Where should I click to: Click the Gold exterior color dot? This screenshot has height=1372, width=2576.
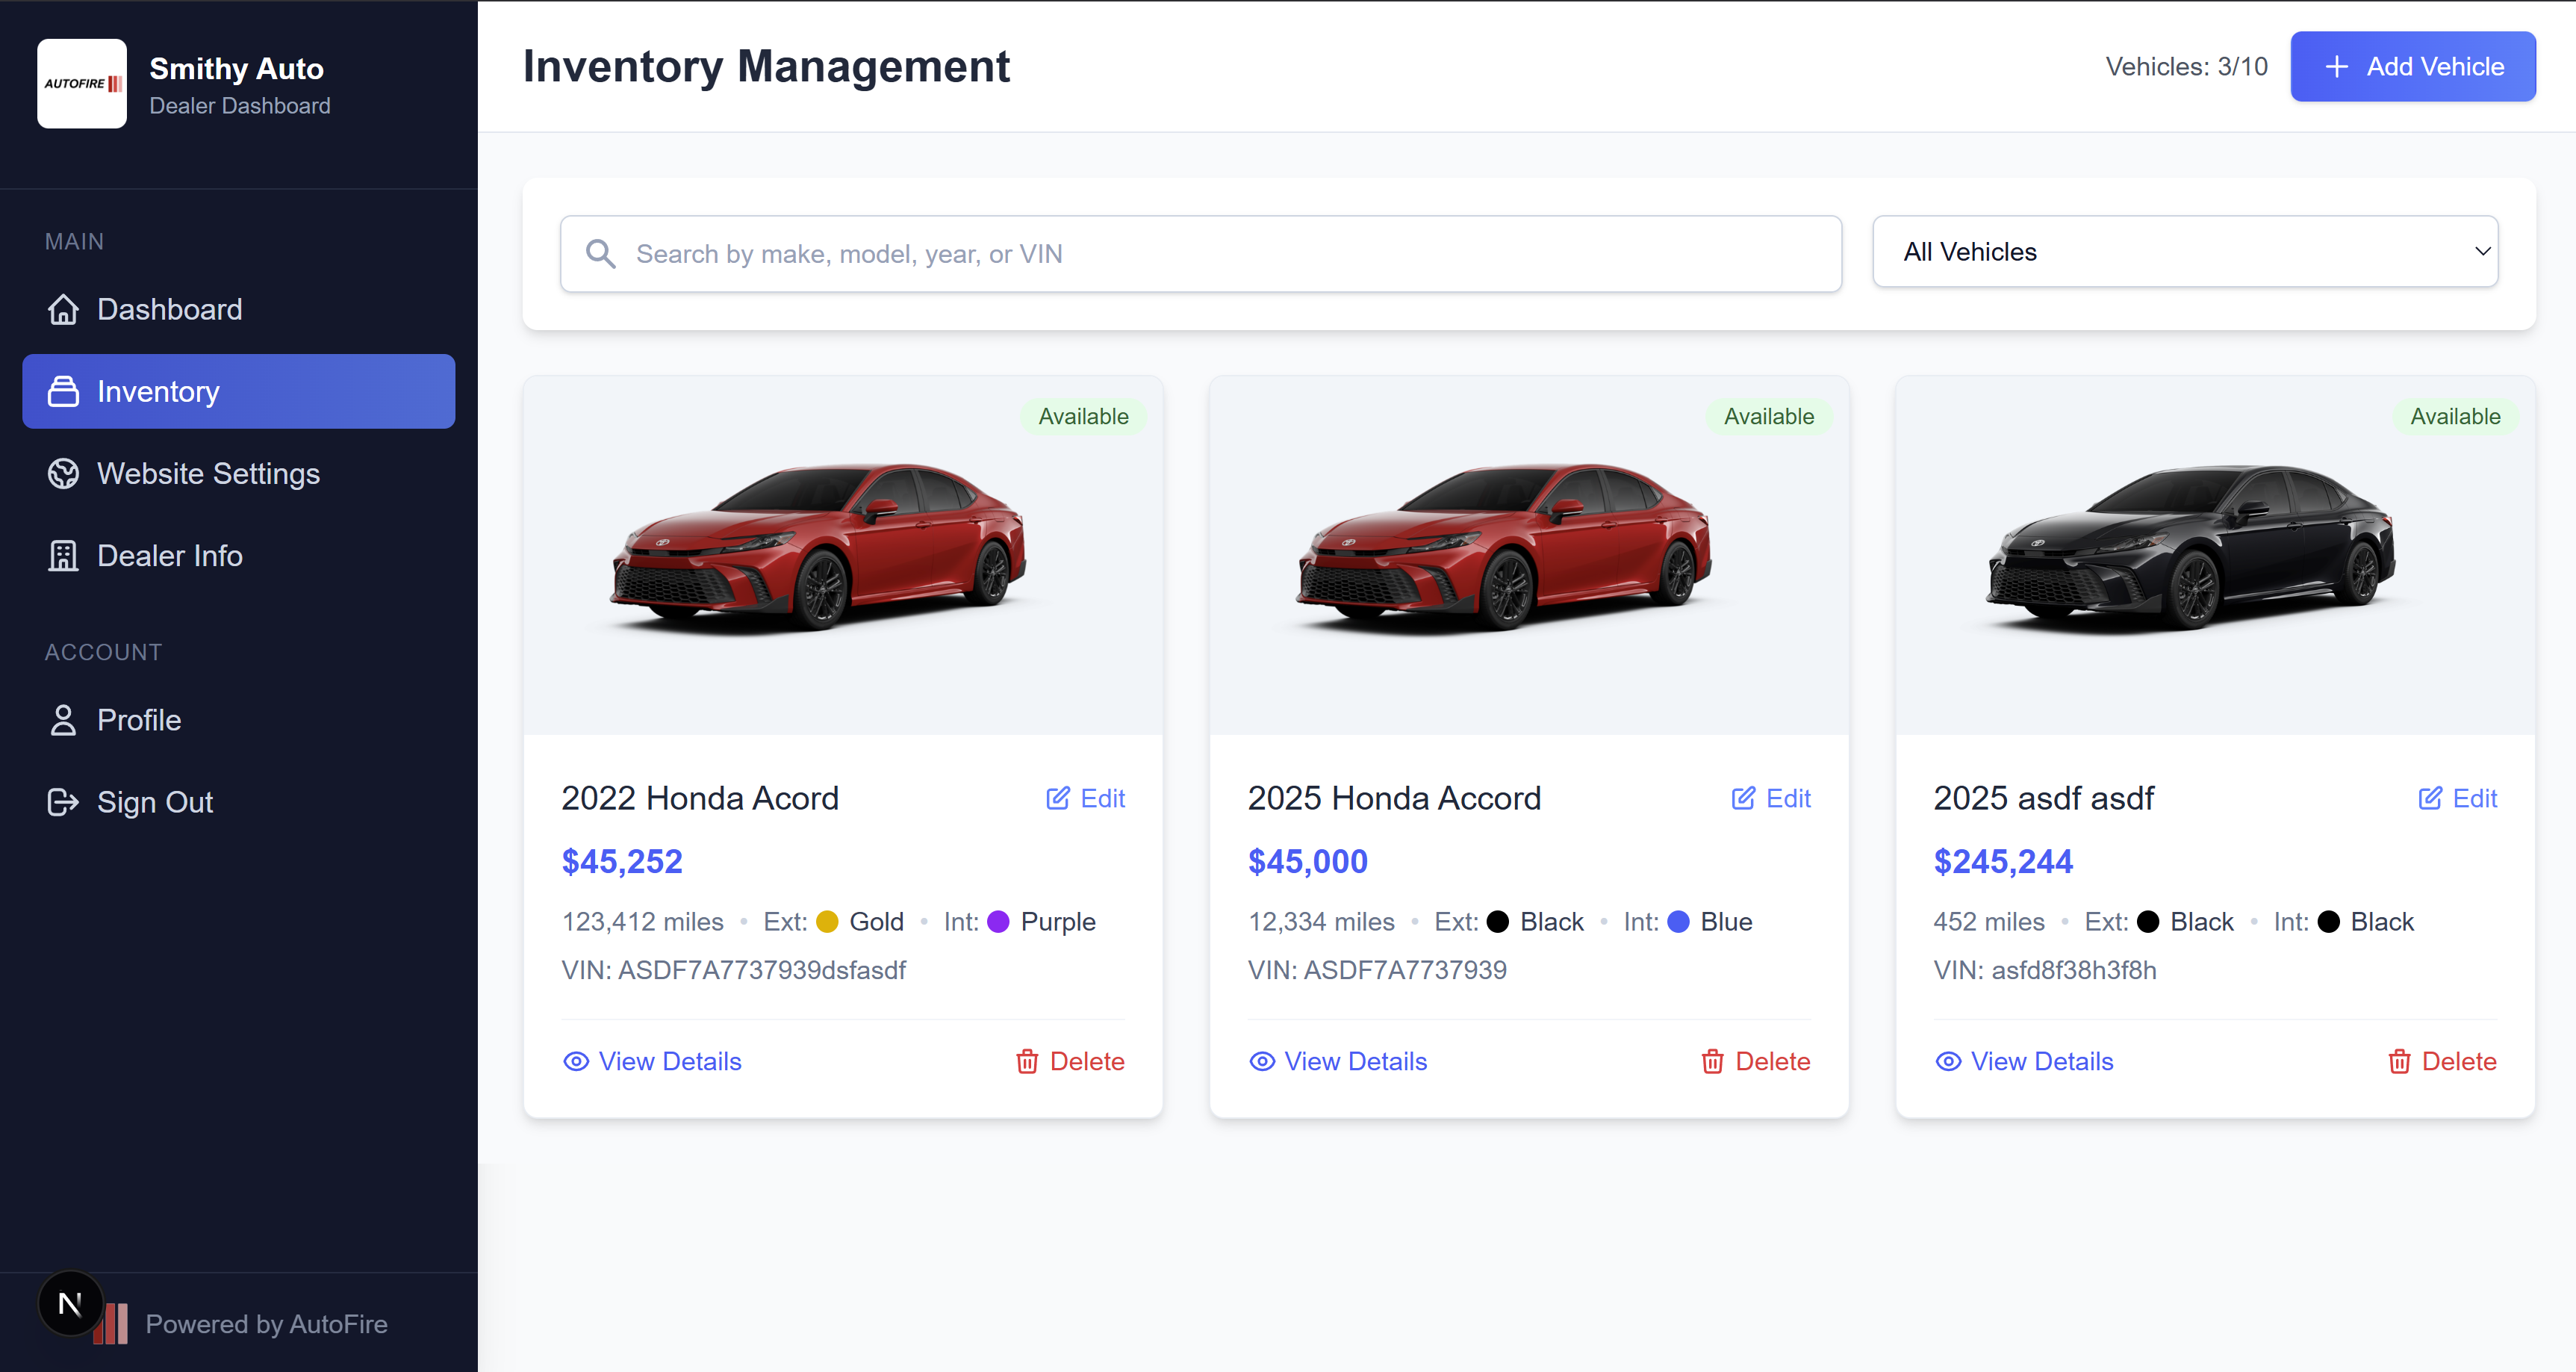tap(827, 922)
